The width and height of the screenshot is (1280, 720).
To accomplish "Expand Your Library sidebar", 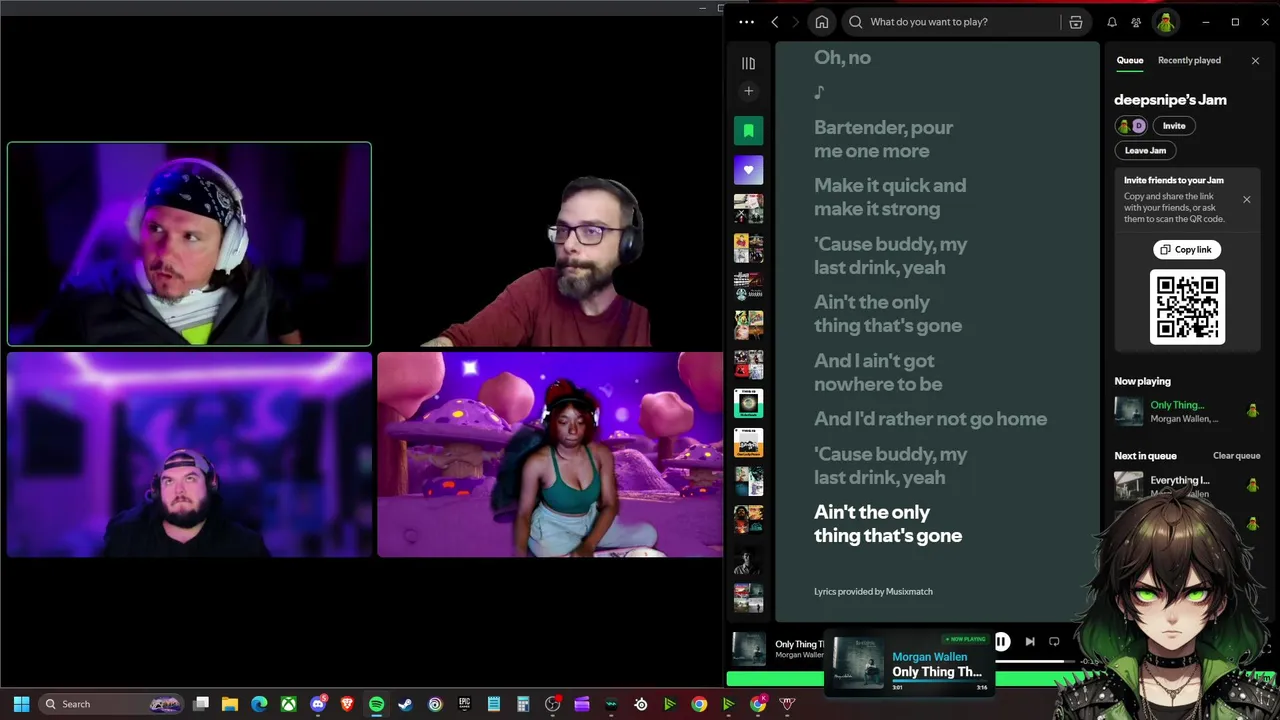I will tap(748, 63).
